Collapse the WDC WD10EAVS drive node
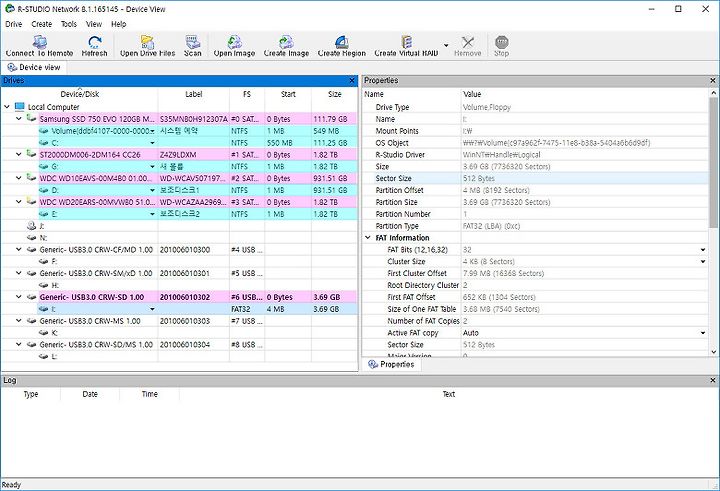720x491 pixels. (x=19, y=178)
